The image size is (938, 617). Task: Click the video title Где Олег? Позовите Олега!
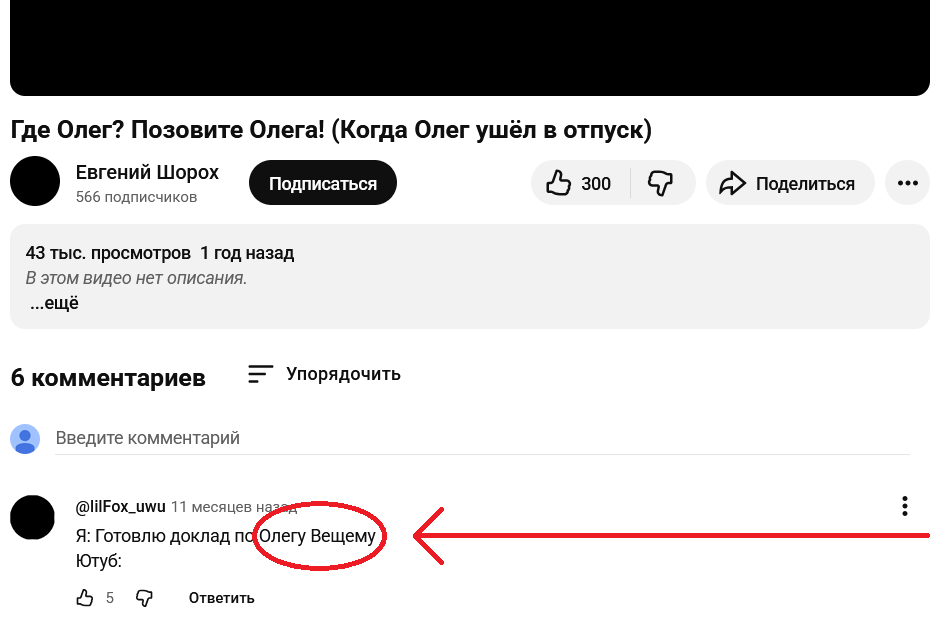click(331, 130)
